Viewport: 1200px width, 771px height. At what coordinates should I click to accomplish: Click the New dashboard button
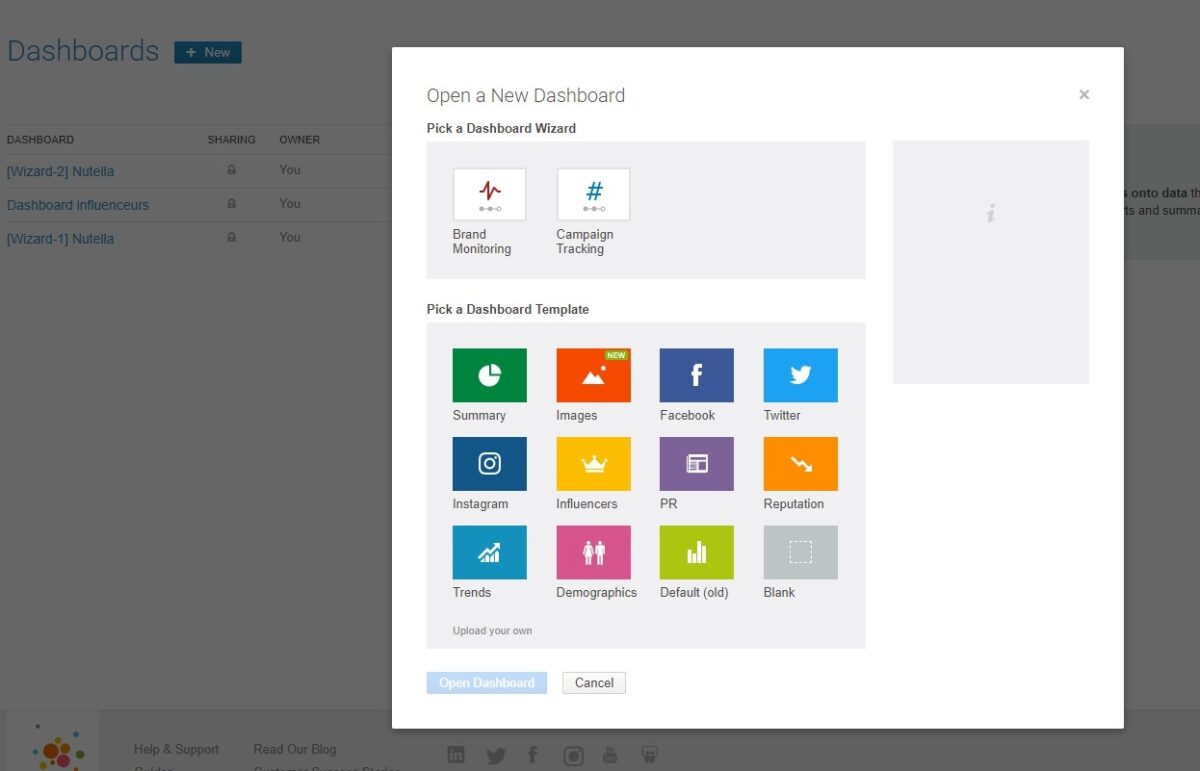pos(208,52)
